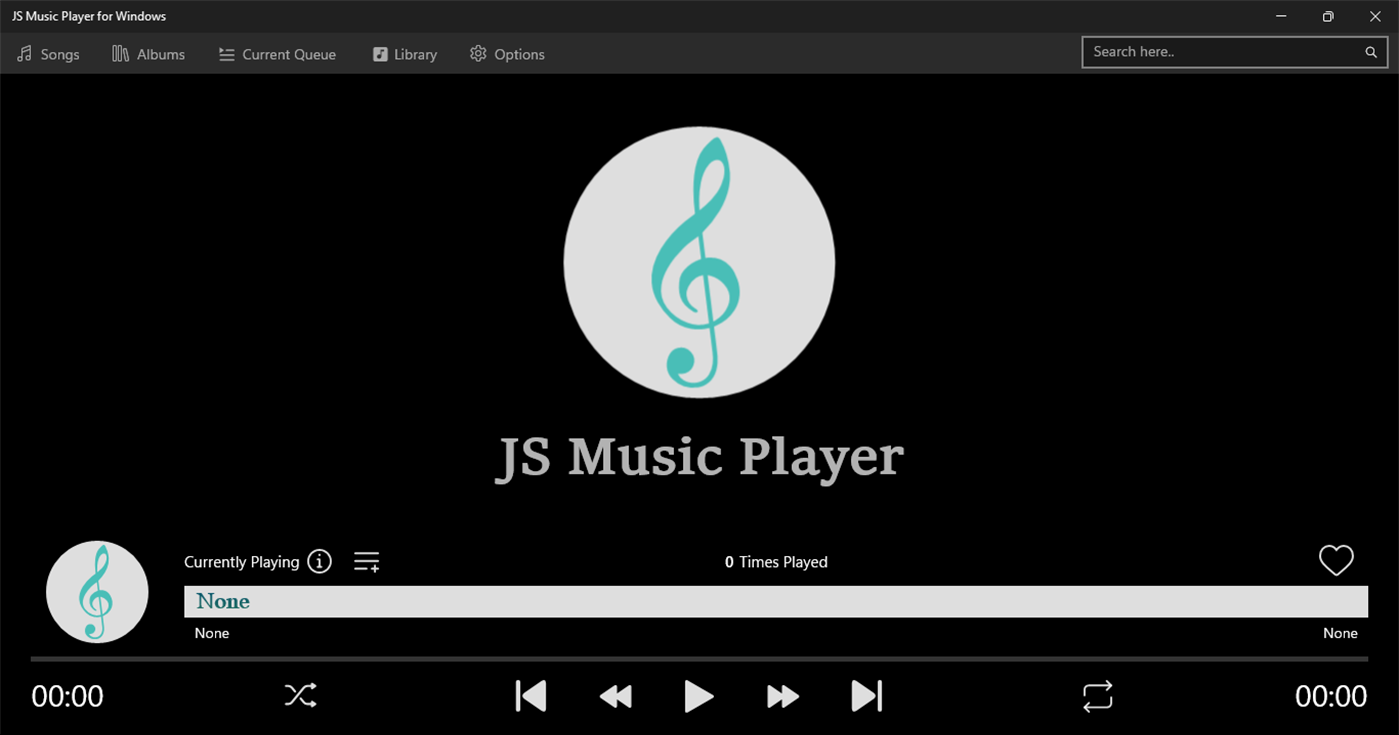Skip to the next track

point(866,695)
